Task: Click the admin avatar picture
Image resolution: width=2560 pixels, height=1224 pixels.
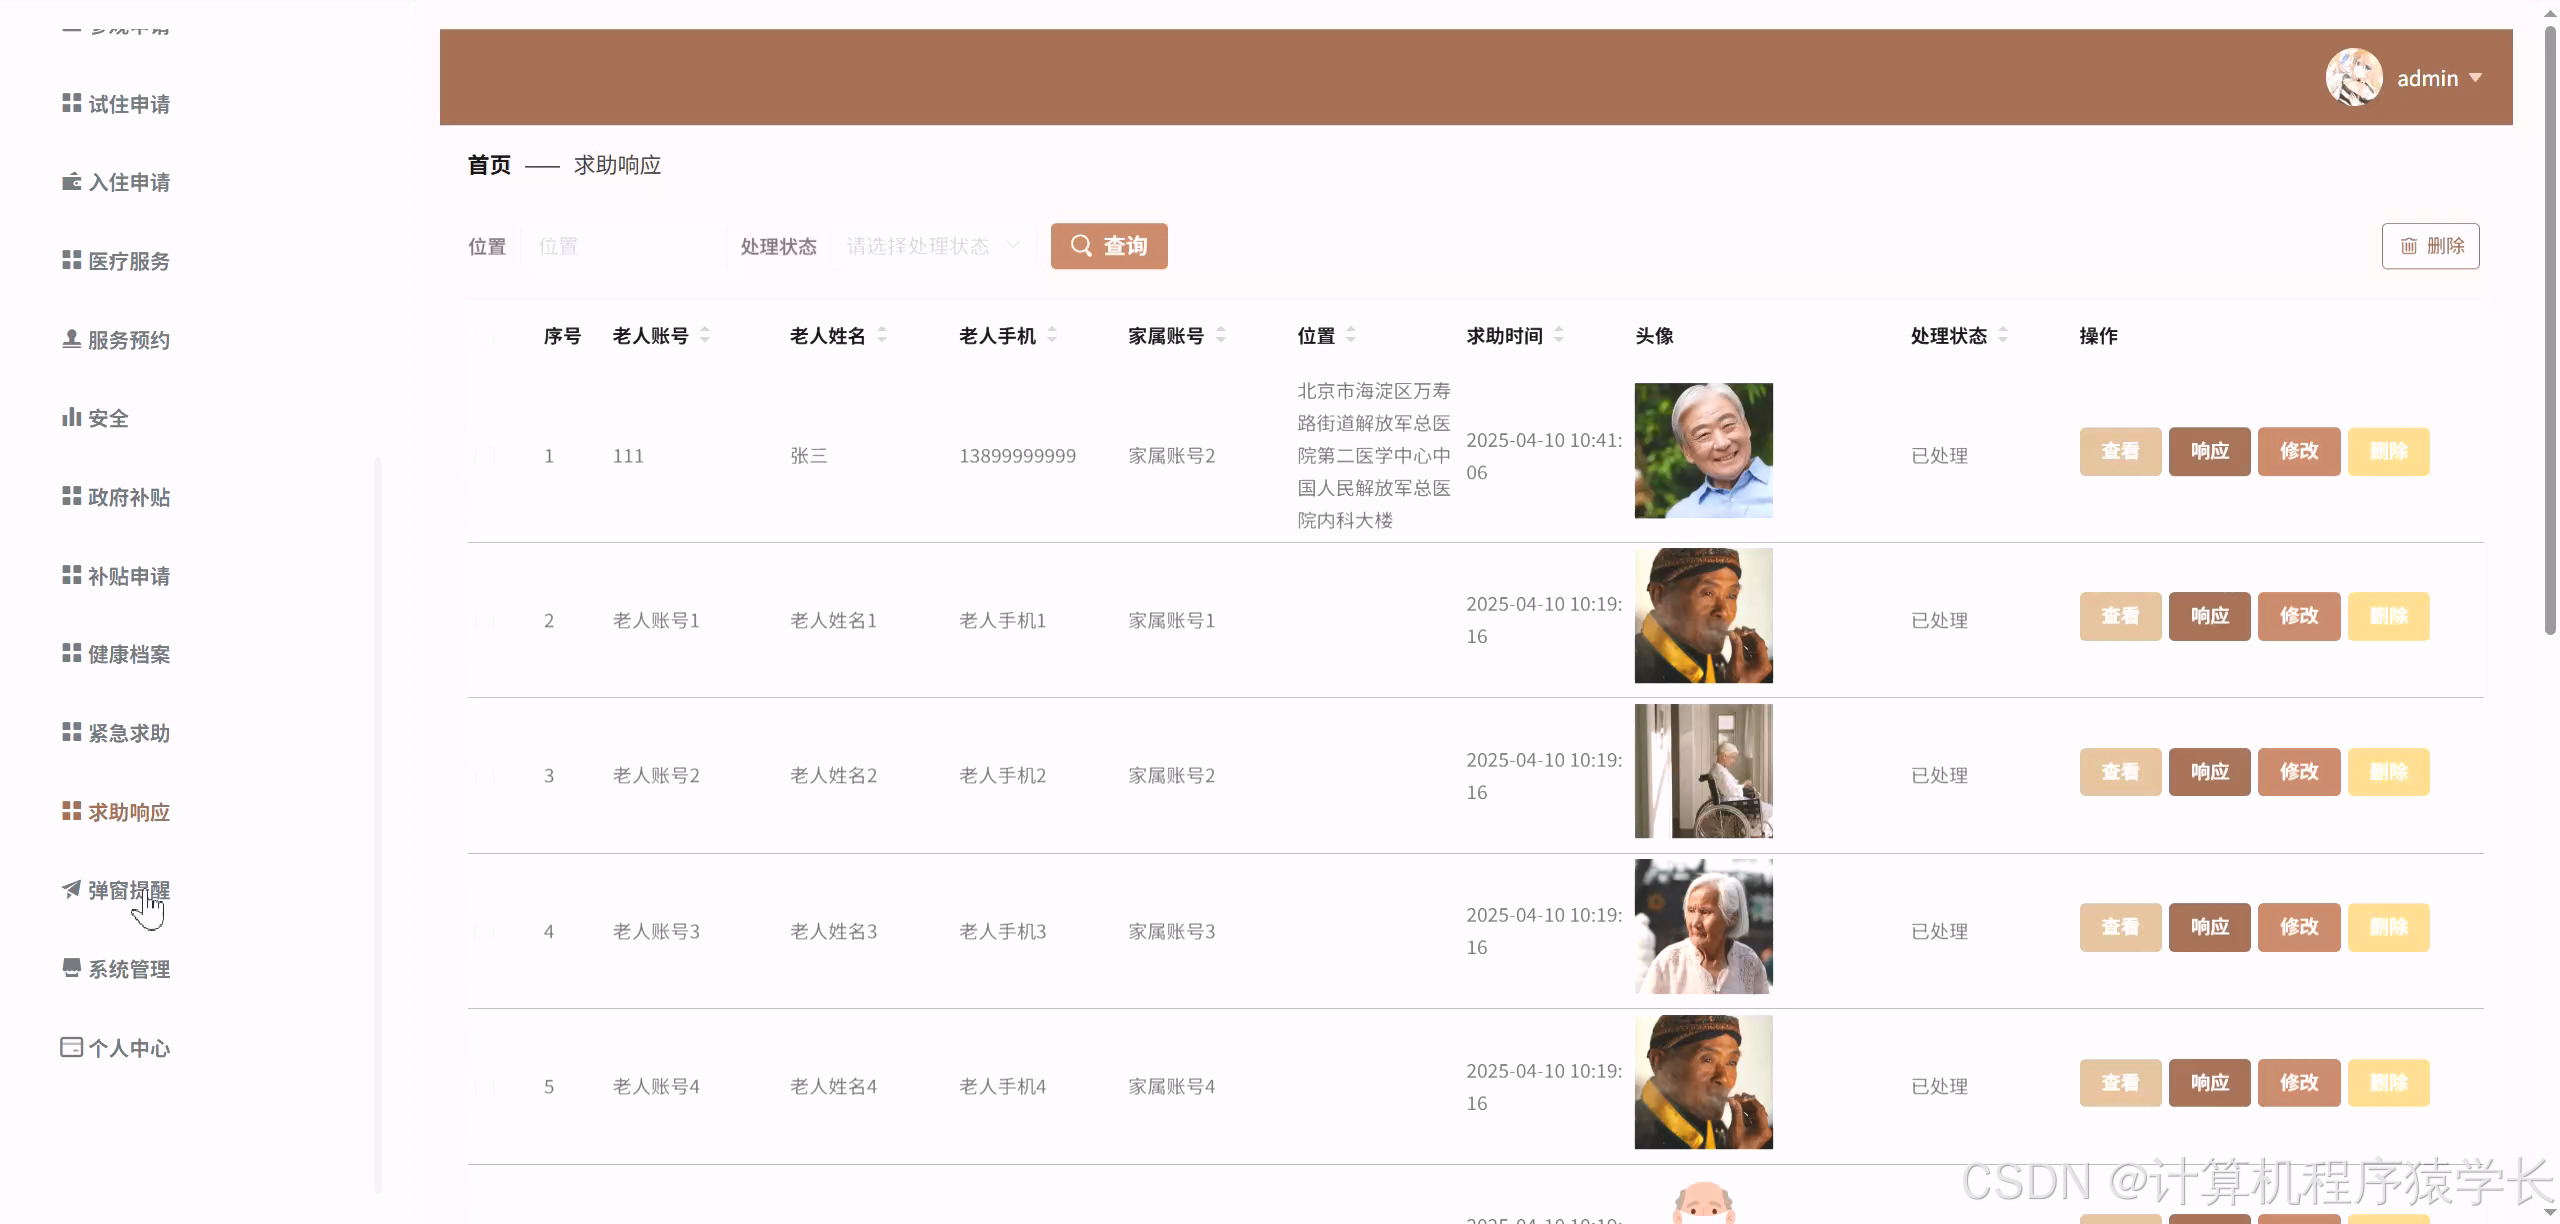Action: [x=2353, y=77]
